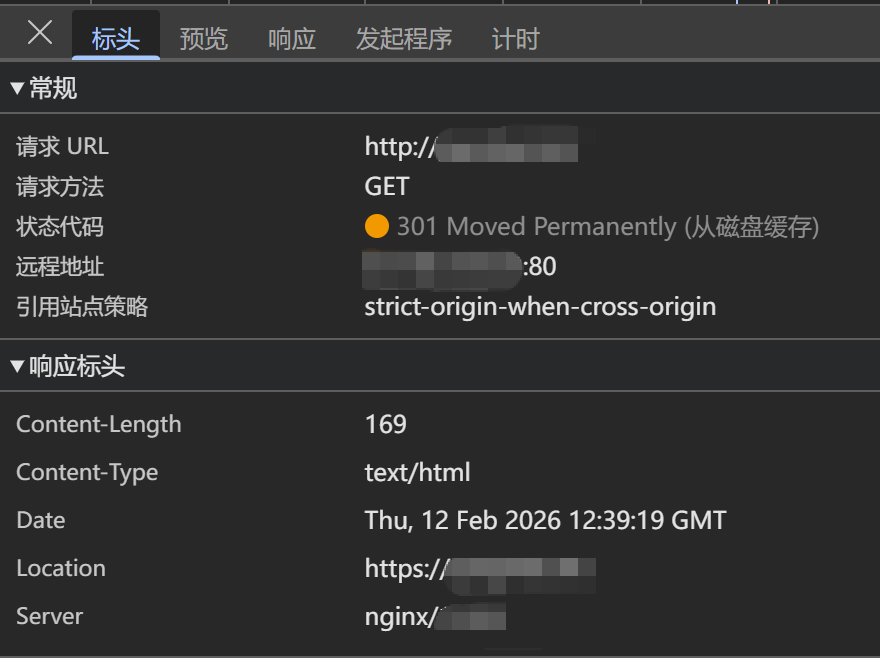Screen dimensions: 880x658
Task: Click the 引用站点策略 label
Action: click(82, 307)
